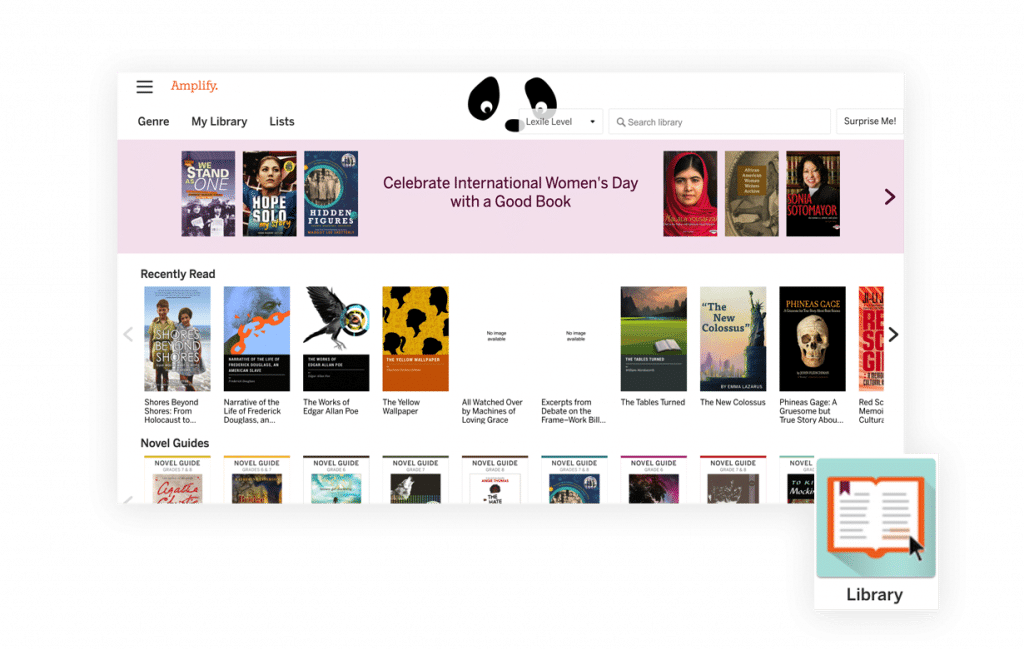Click The Tables Turned title link
1024x650 pixels.
(652, 402)
